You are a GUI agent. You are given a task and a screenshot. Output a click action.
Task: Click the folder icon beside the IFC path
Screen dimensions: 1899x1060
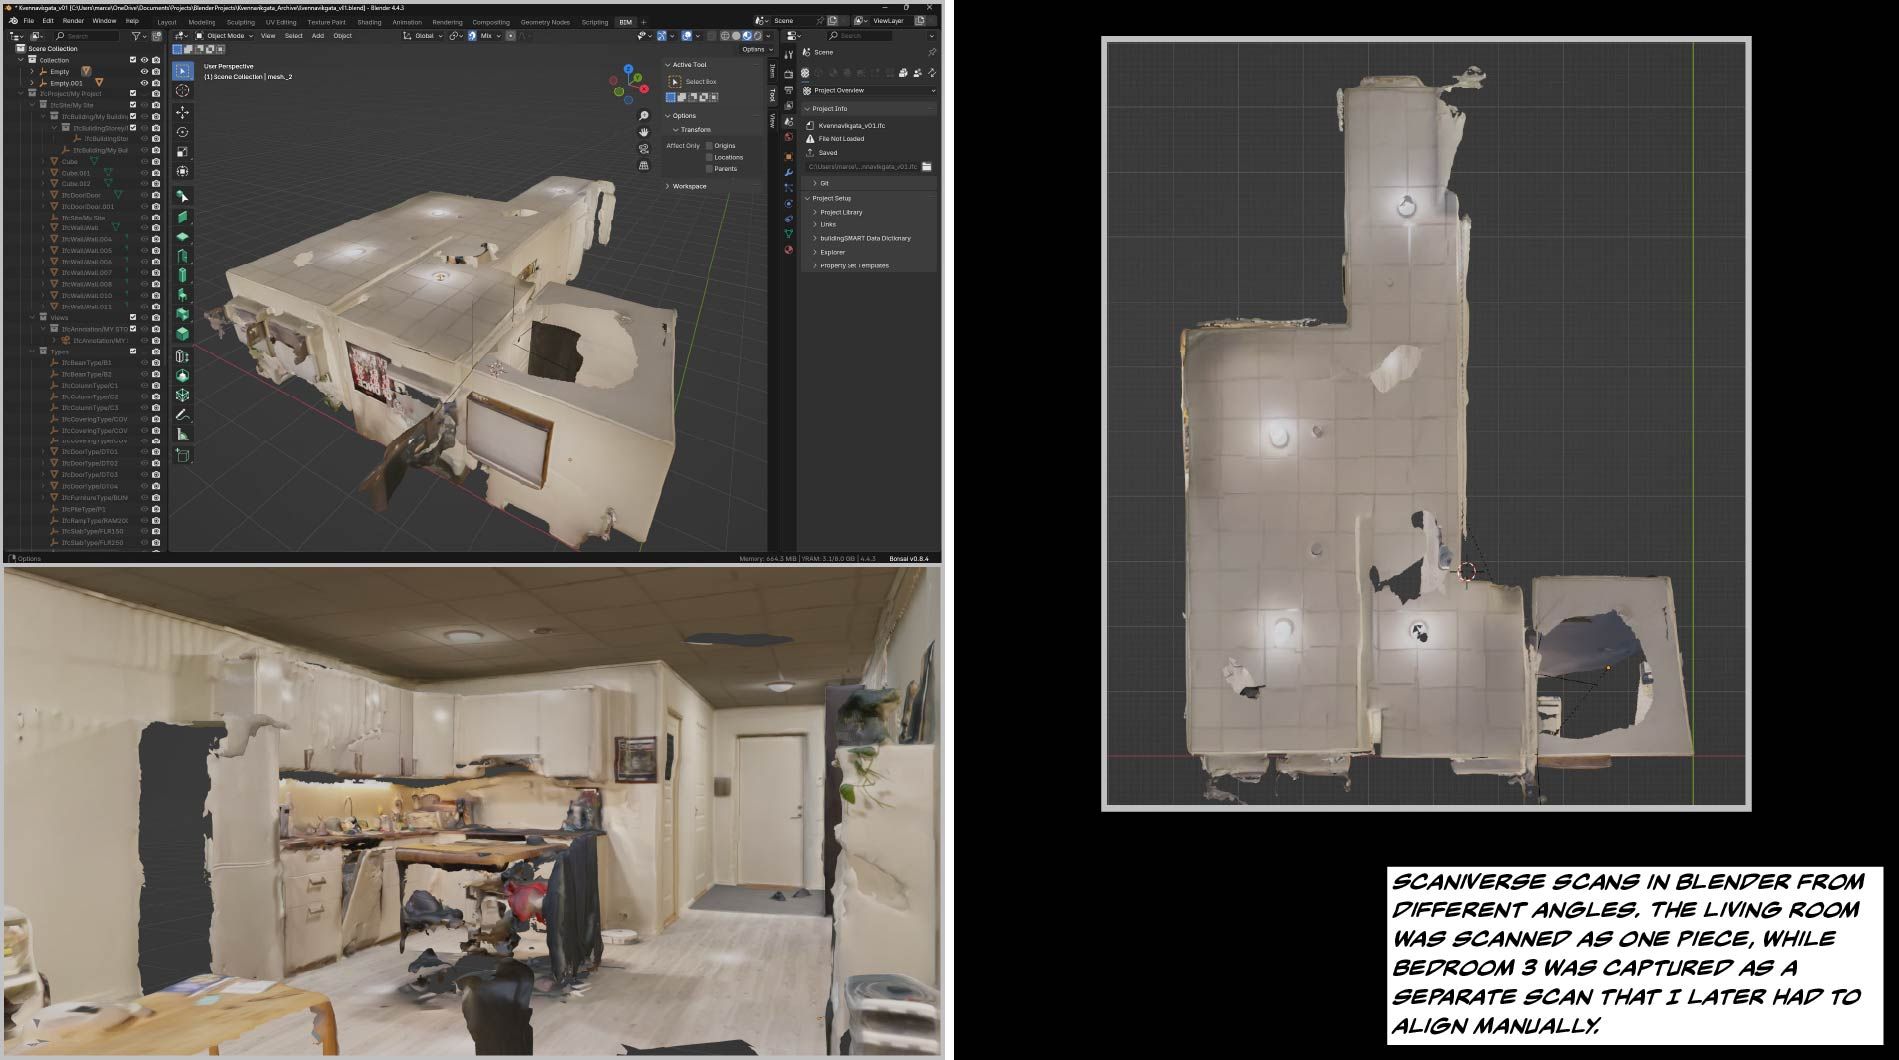coord(927,167)
